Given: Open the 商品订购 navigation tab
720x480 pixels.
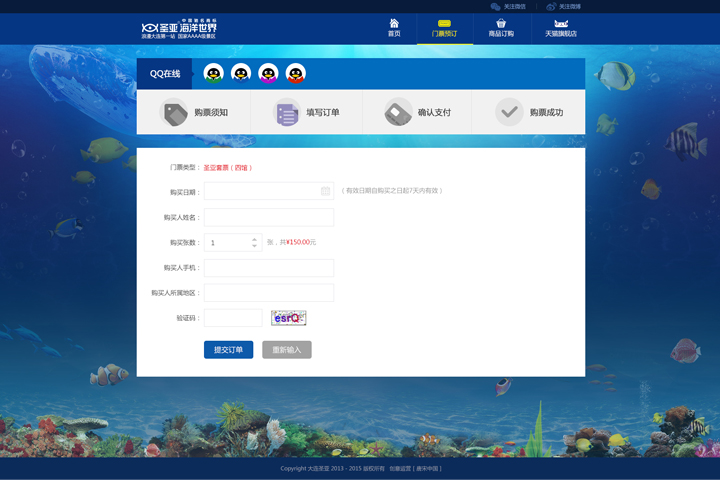Looking at the screenshot, I should 501,28.
